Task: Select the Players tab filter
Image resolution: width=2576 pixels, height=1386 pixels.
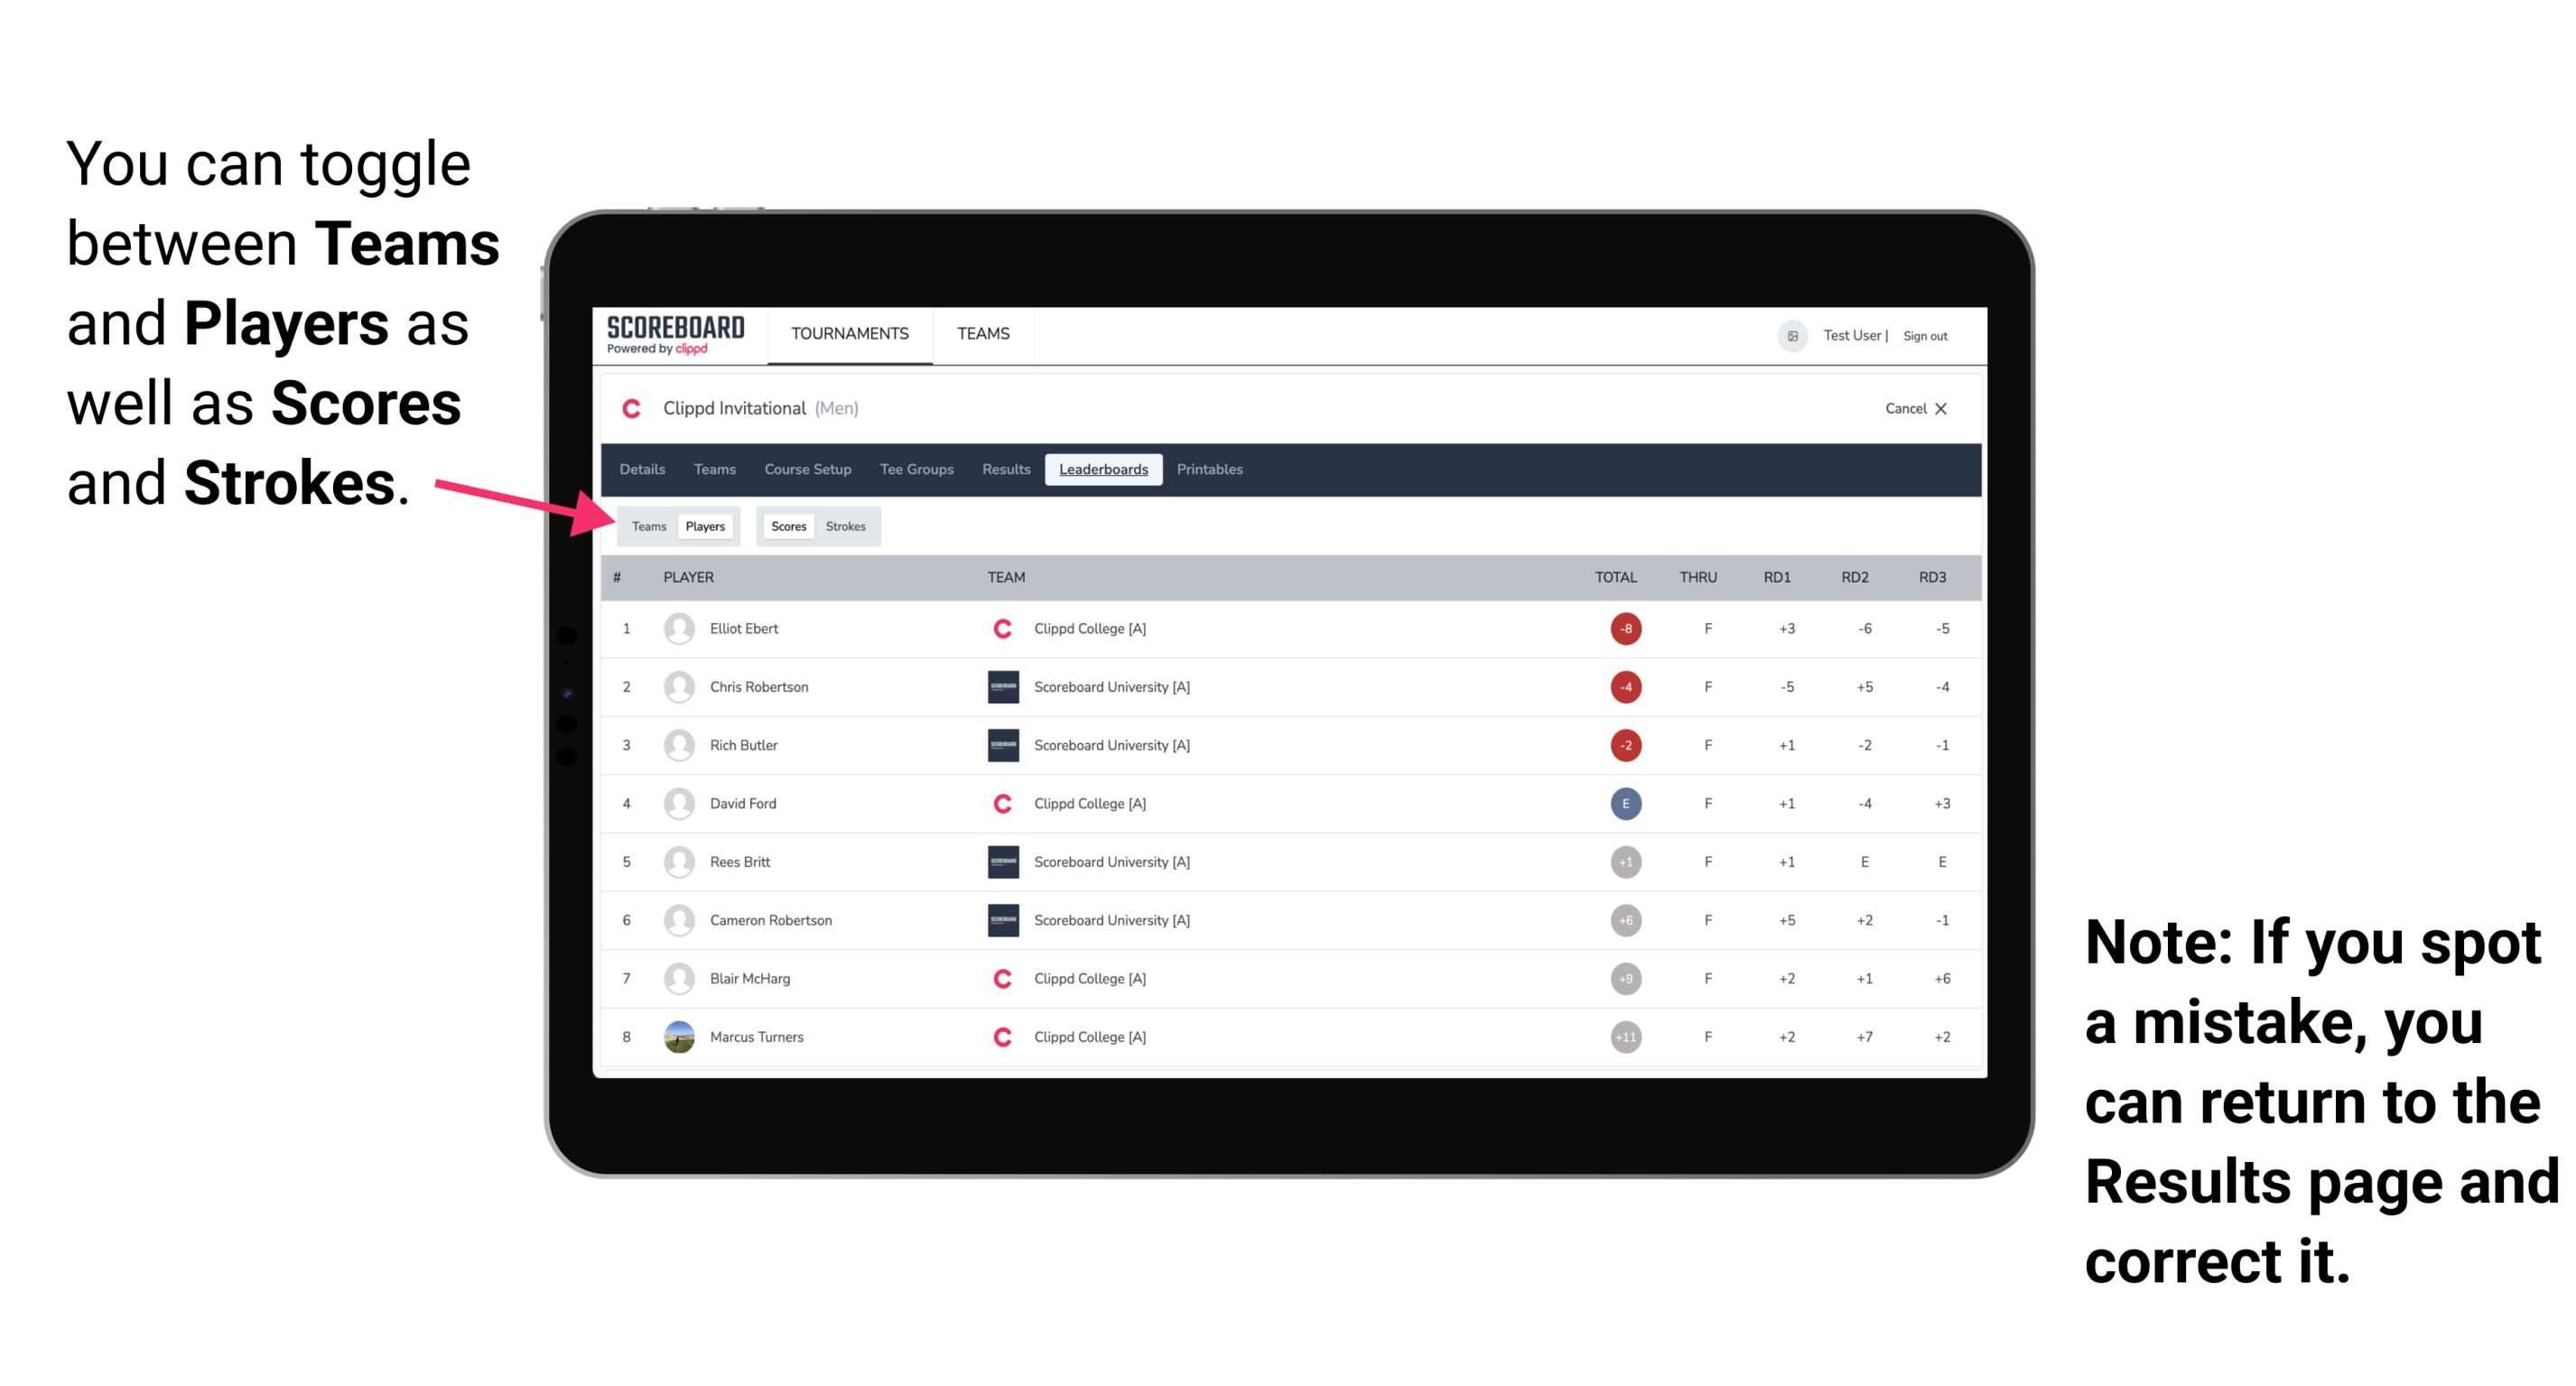Action: (704, 526)
